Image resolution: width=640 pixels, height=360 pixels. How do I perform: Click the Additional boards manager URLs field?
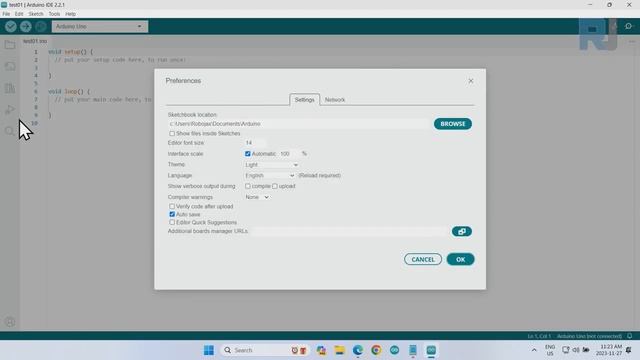(x=349, y=231)
